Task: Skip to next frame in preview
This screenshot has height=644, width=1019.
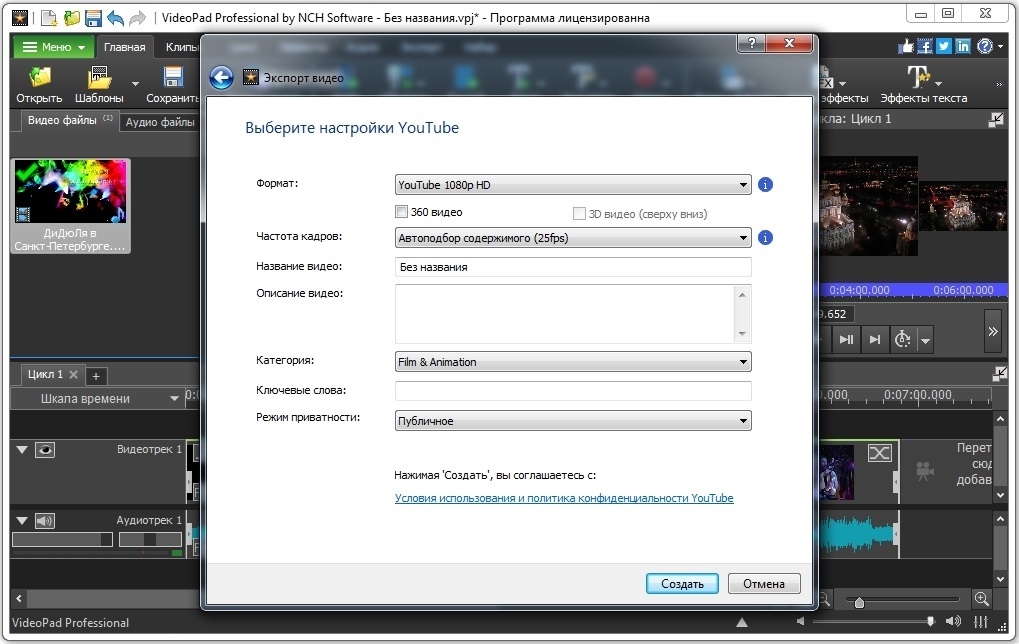Action: click(846, 339)
